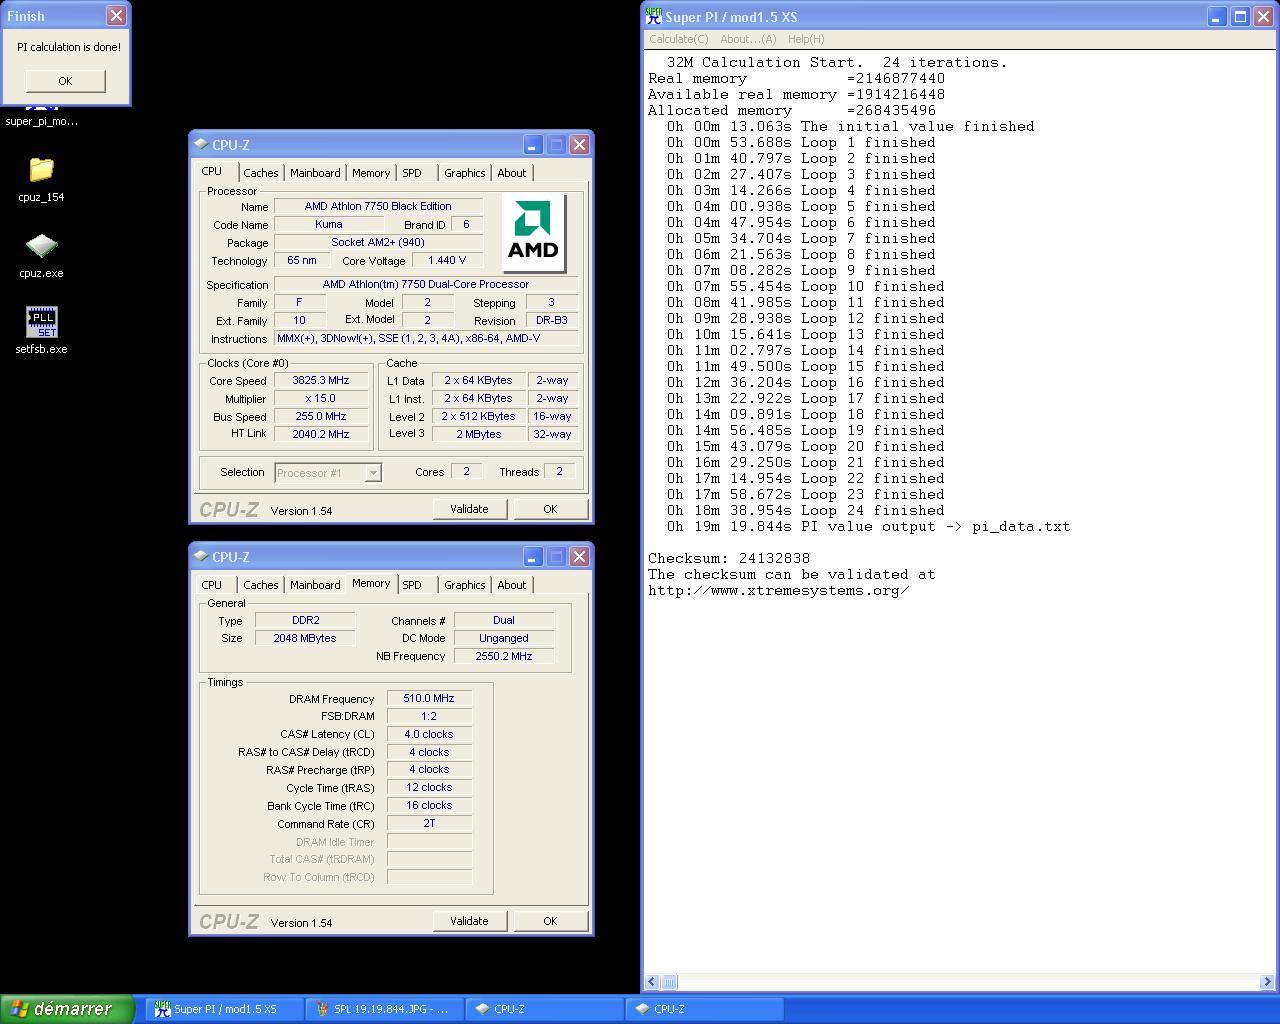1280x1024 pixels.
Task: Maximize the Super PI window
Action: (x=1240, y=16)
